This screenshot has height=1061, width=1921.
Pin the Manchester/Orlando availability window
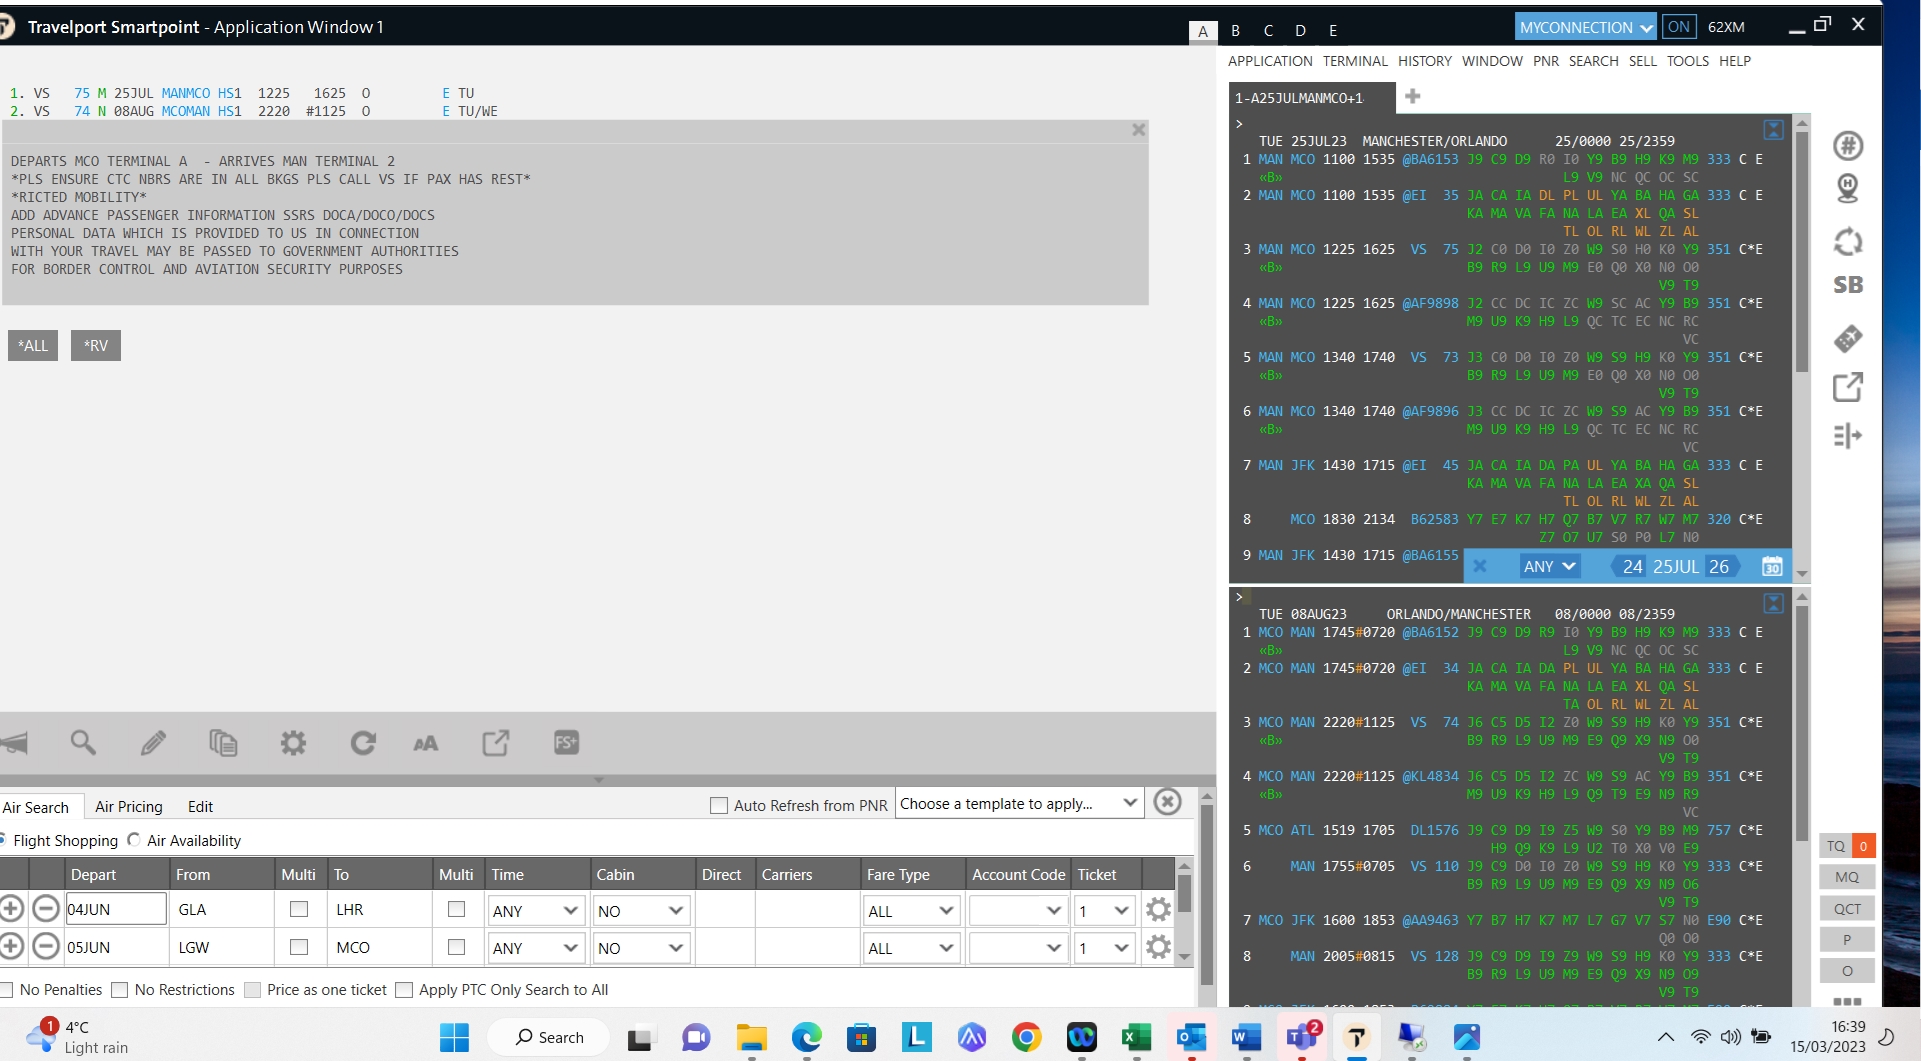pos(1773,130)
